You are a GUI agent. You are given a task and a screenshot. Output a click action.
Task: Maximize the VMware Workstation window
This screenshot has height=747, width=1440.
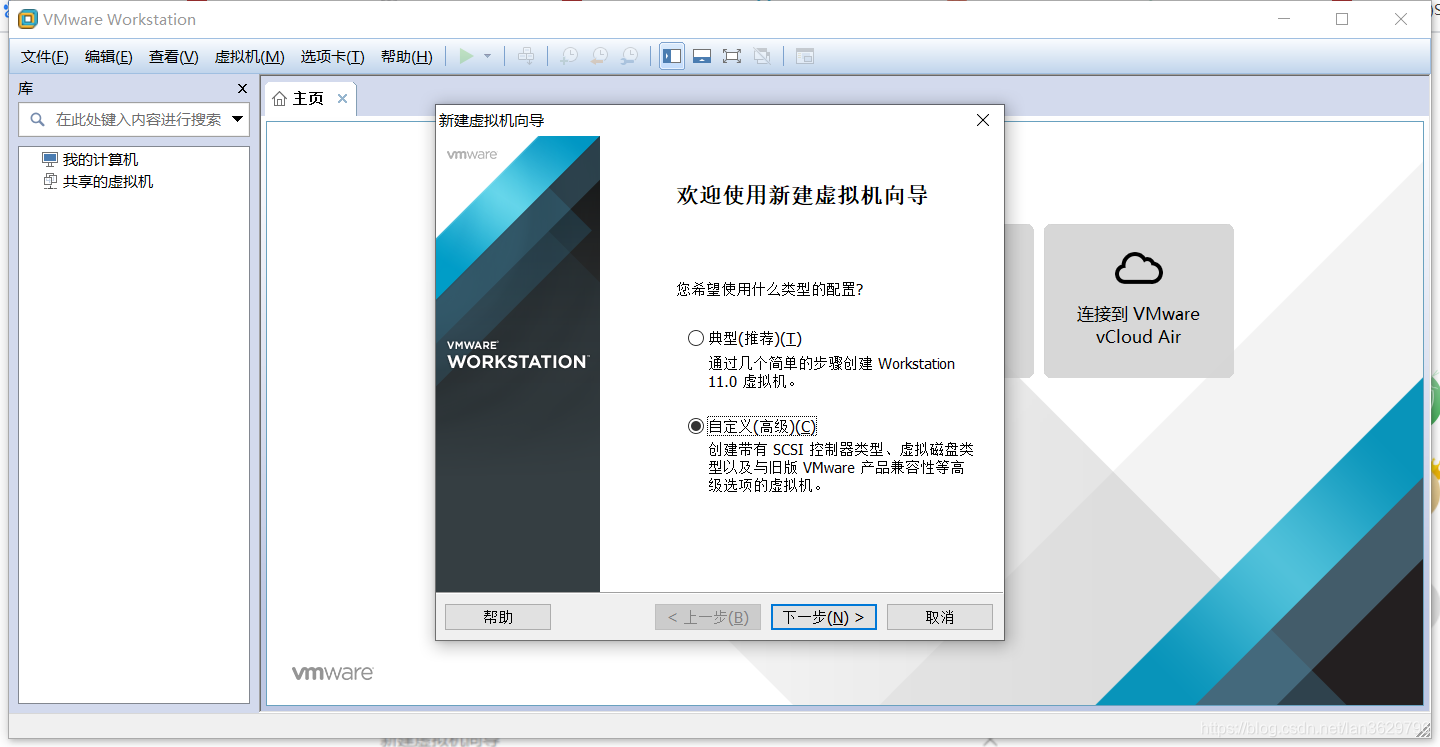click(x=1342, y=19)
